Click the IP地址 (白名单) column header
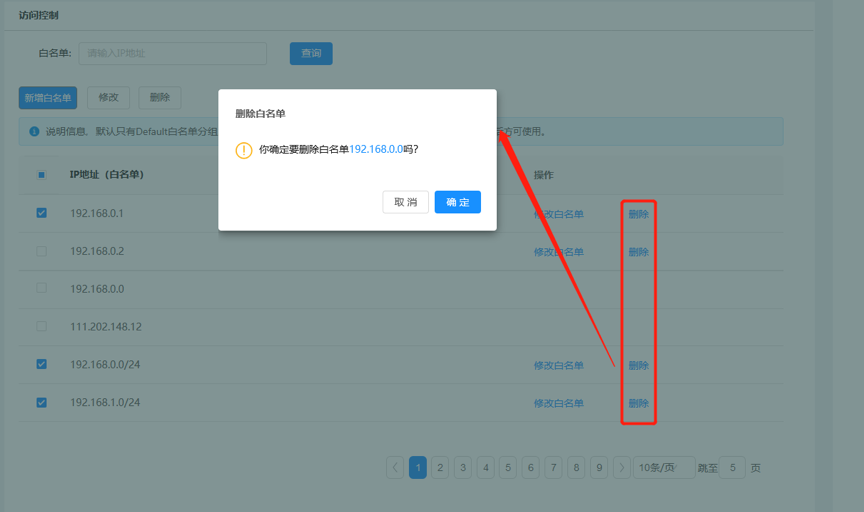 tap(107, 175)
